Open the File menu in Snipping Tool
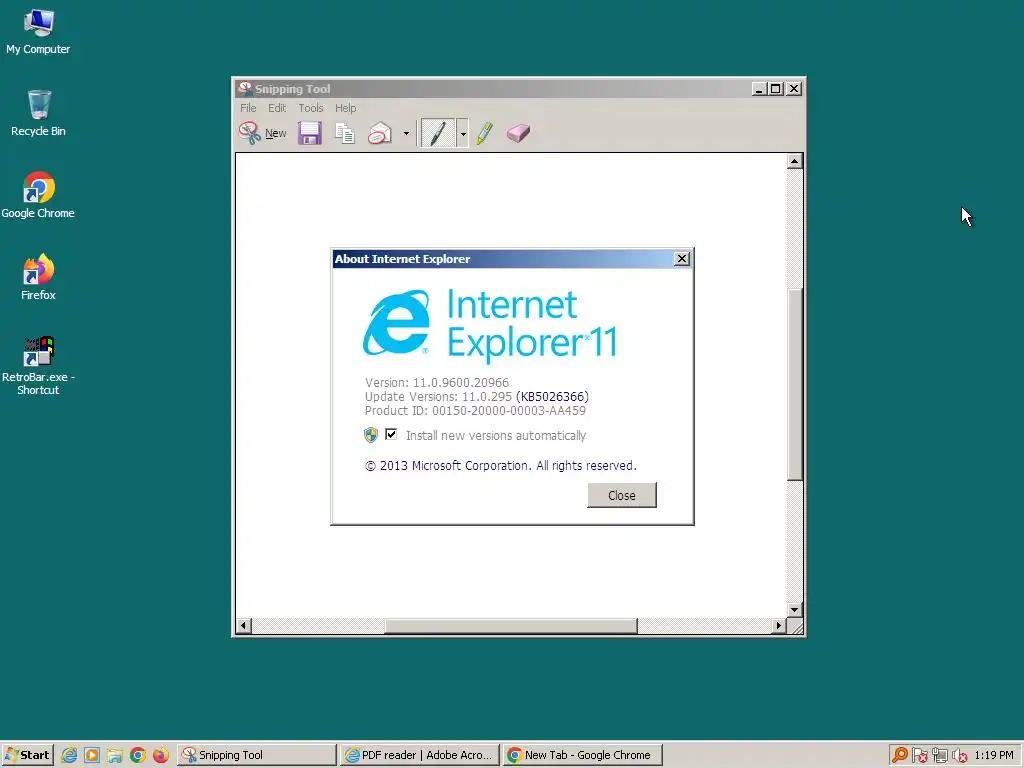 [248, 108]
